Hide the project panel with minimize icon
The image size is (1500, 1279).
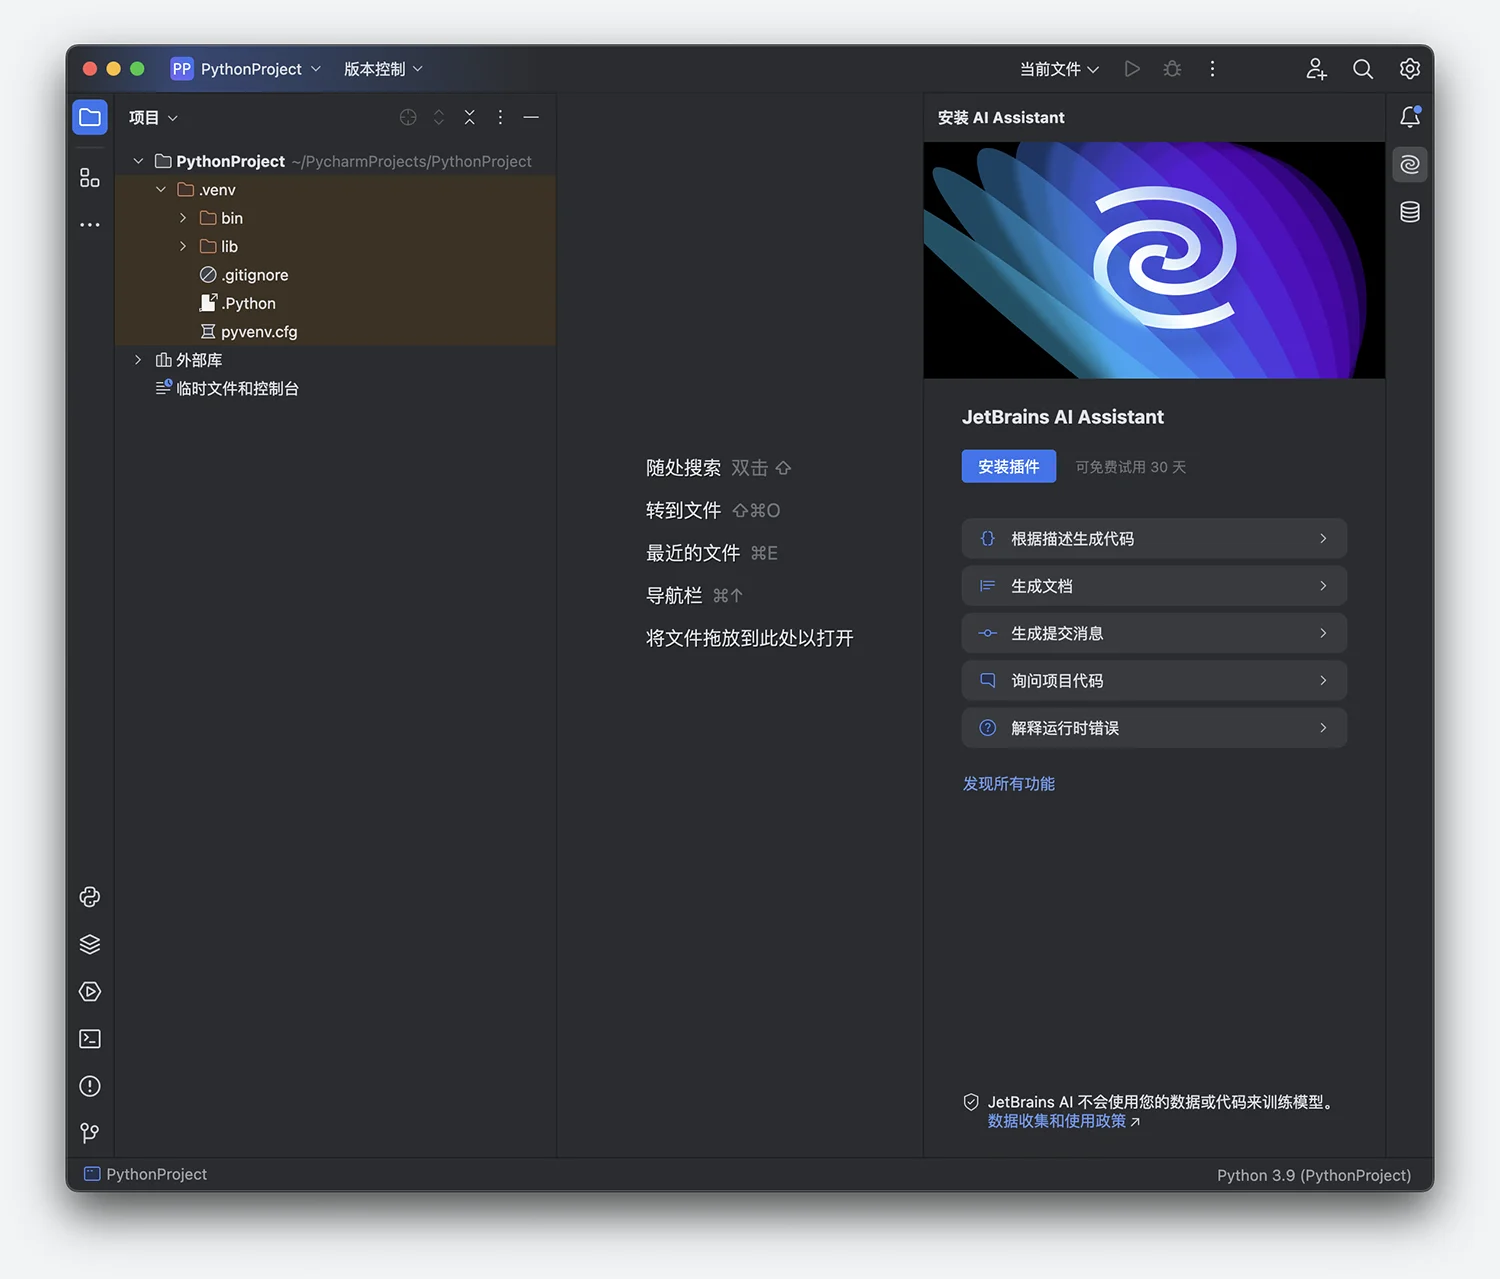[x=531, y=117]
